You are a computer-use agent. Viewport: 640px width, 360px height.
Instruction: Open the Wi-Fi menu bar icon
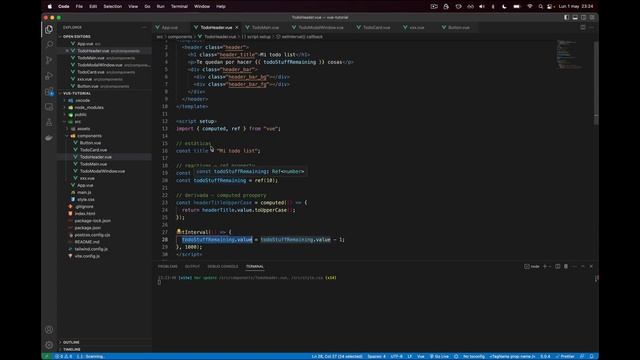[529, 7]
